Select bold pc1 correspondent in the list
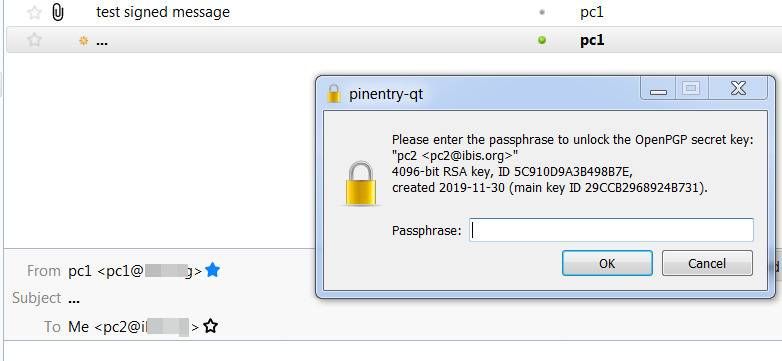Viewport: 782px width, 361px height. point(592,40)
